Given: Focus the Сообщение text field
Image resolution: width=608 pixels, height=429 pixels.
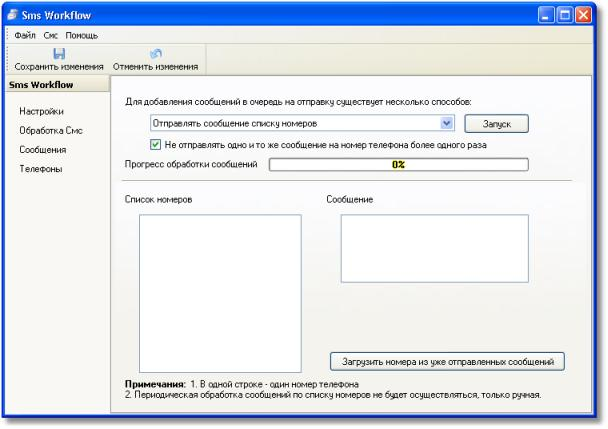Looking at the screenshot, I should [x=434, y=248].
